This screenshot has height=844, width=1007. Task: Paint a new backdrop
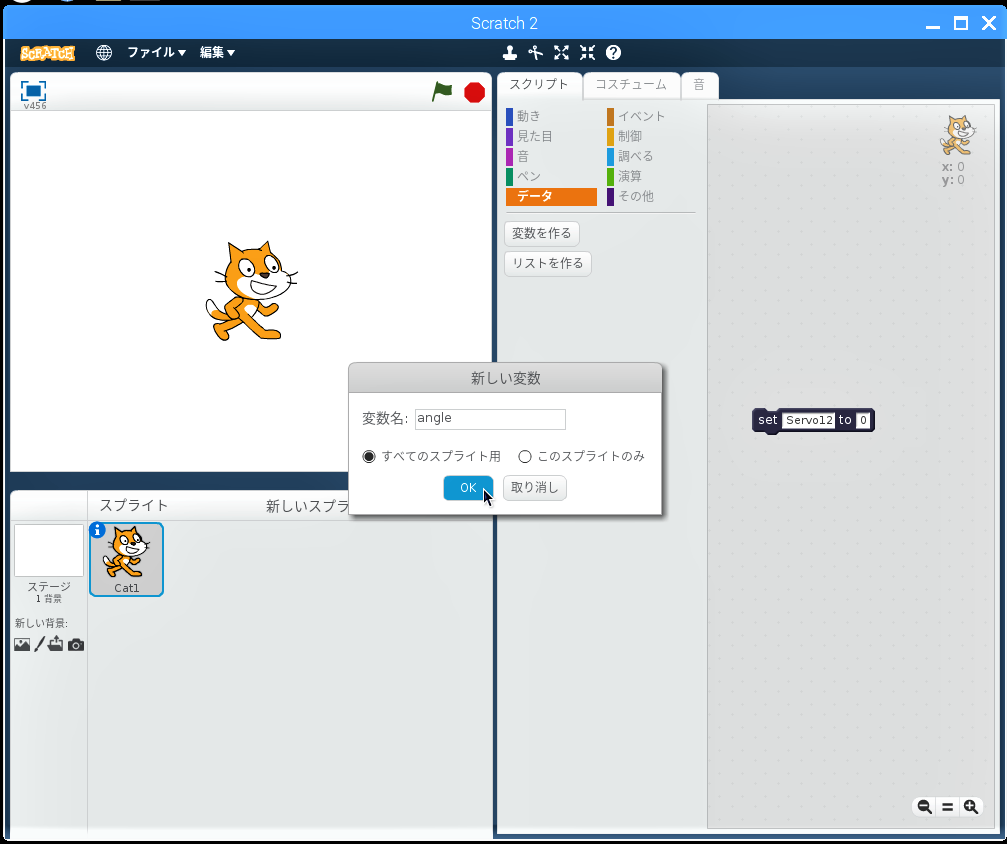click(x=39, y=644)
